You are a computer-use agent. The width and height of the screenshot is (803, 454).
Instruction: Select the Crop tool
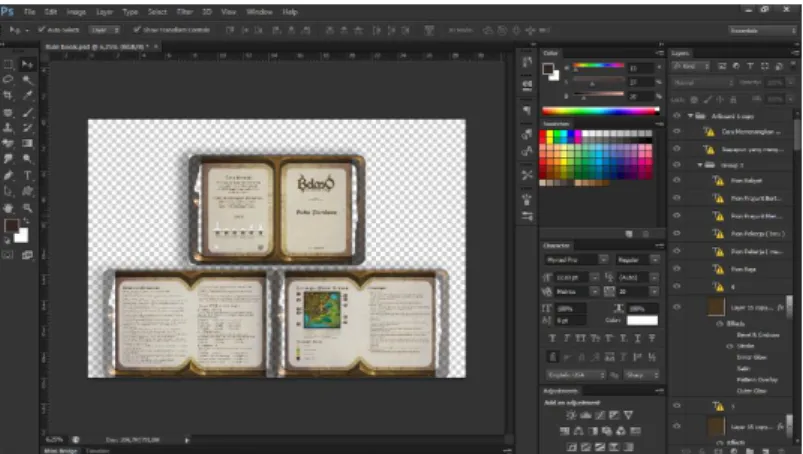[x=8, y=96]
